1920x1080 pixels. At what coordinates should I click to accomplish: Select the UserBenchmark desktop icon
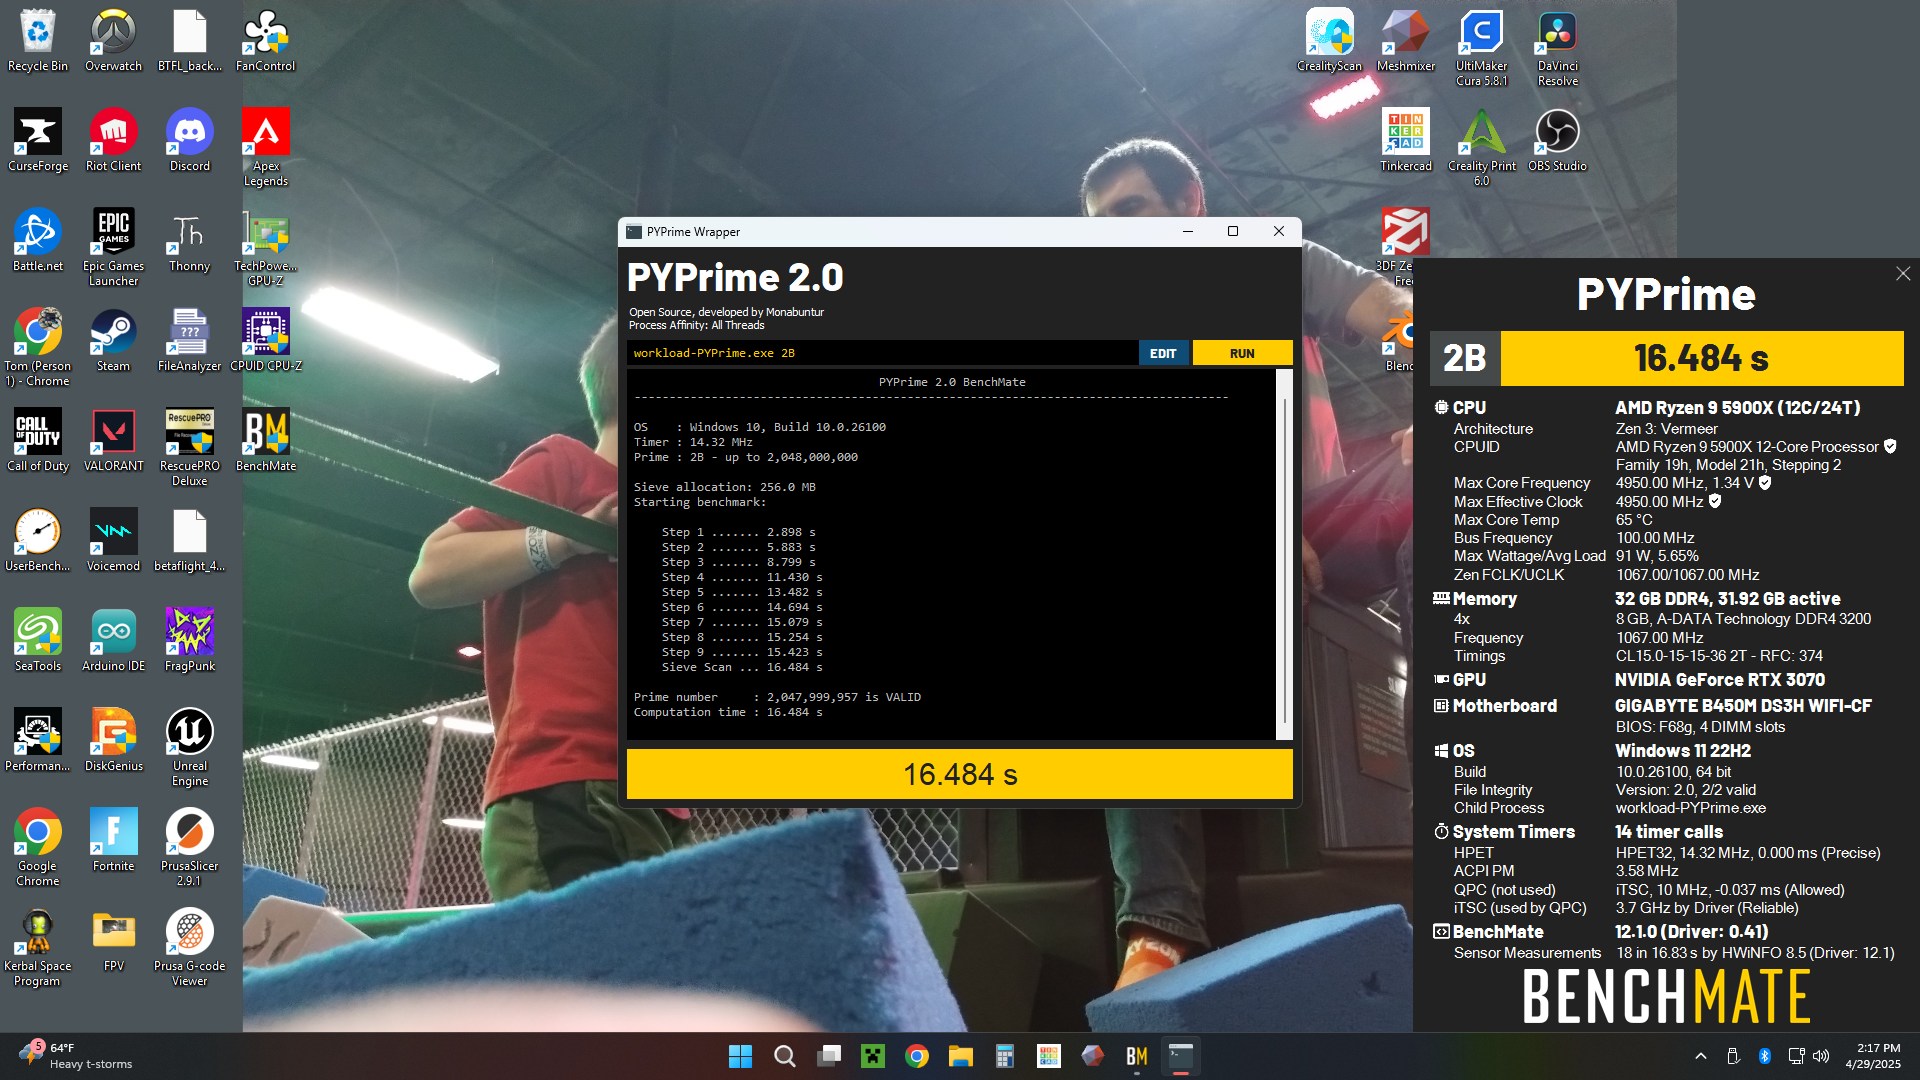[38, 541]
